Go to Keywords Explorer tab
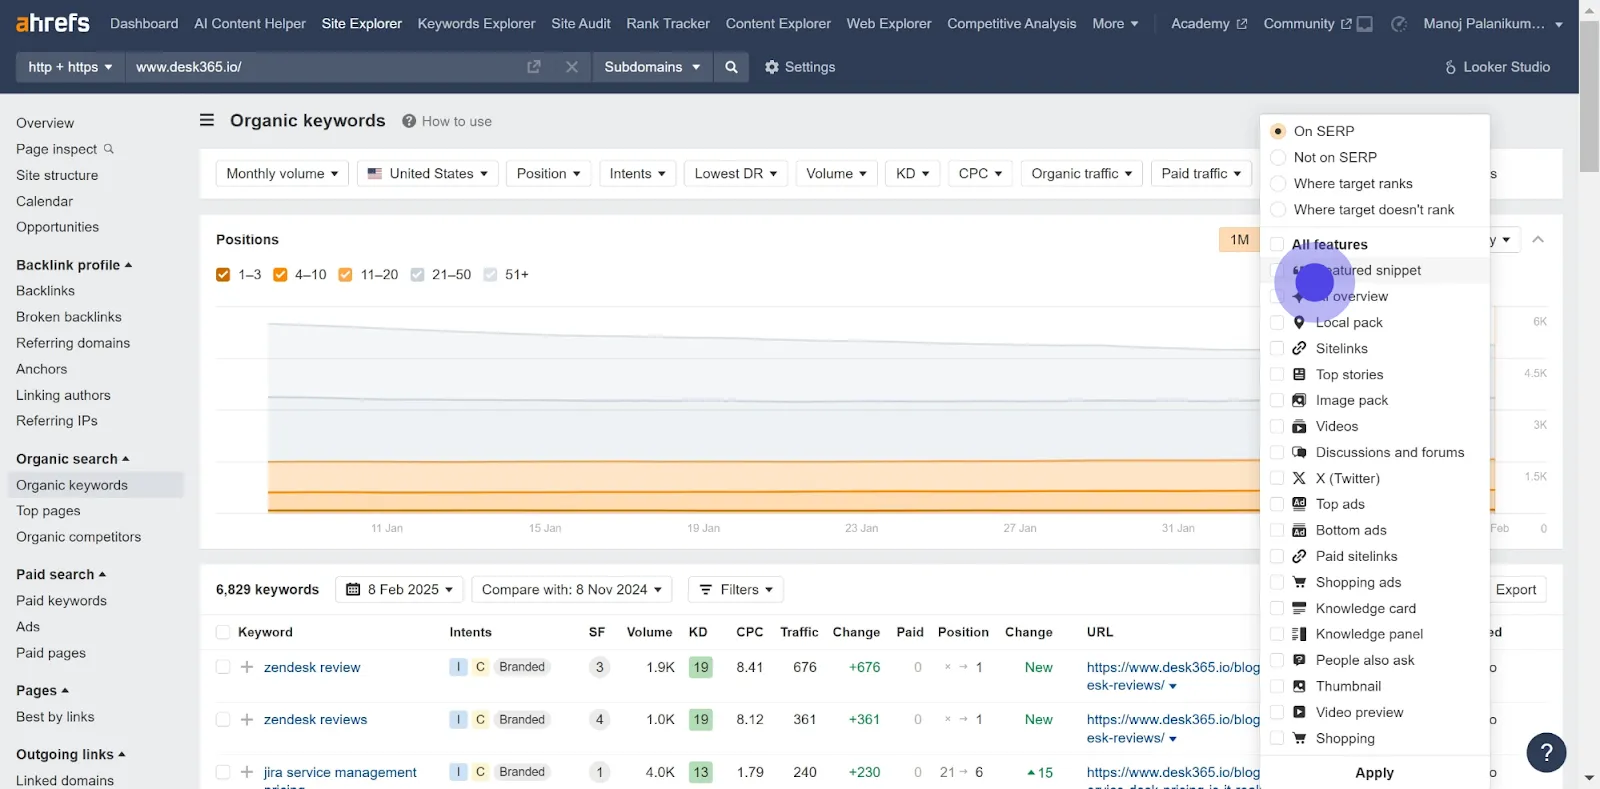 point(476,23)
